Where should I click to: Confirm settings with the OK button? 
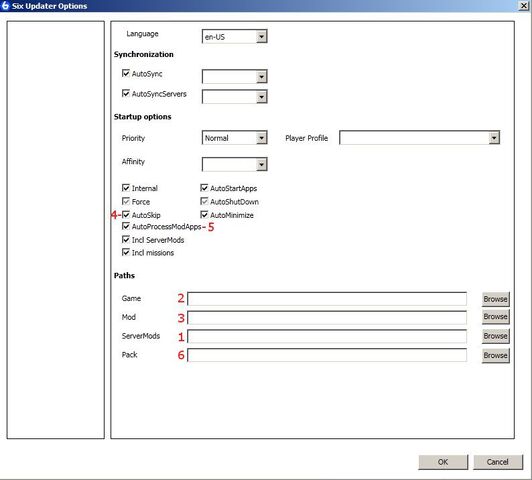tap(443, 462)
